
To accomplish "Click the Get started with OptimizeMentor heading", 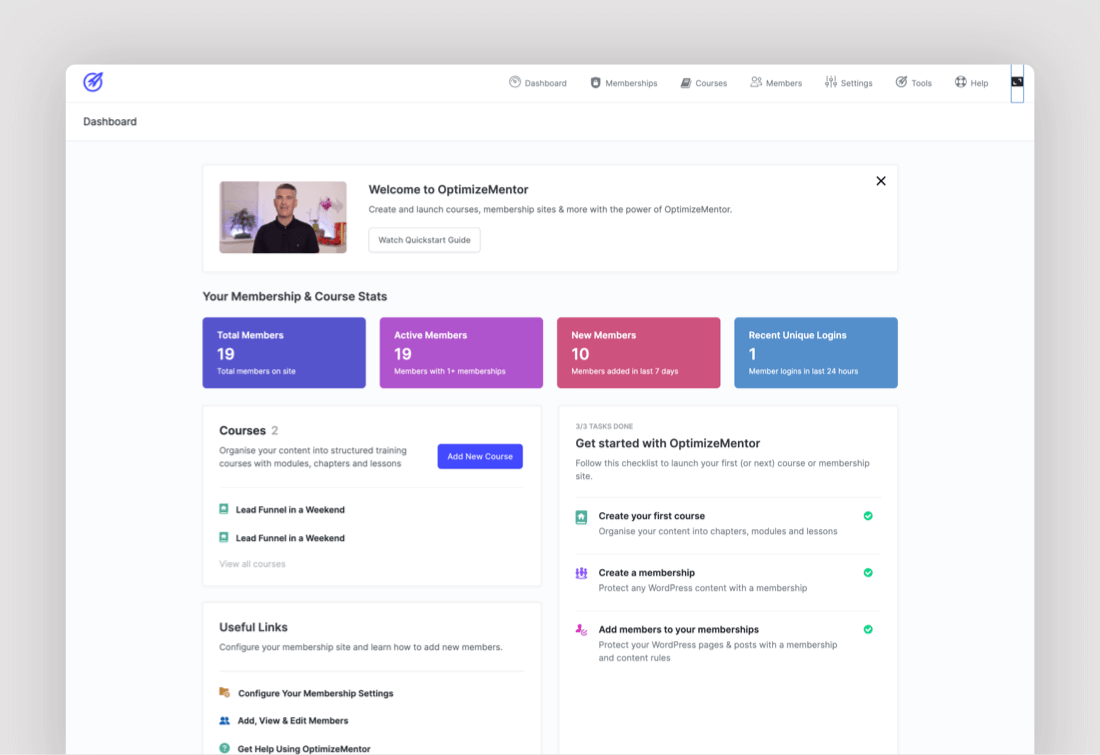I will click(668, 443).
